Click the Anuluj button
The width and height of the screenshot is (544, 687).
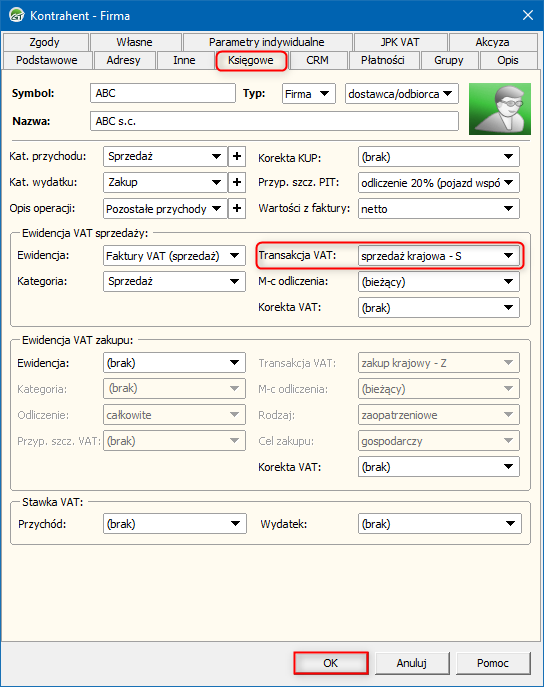click(412, 663)
